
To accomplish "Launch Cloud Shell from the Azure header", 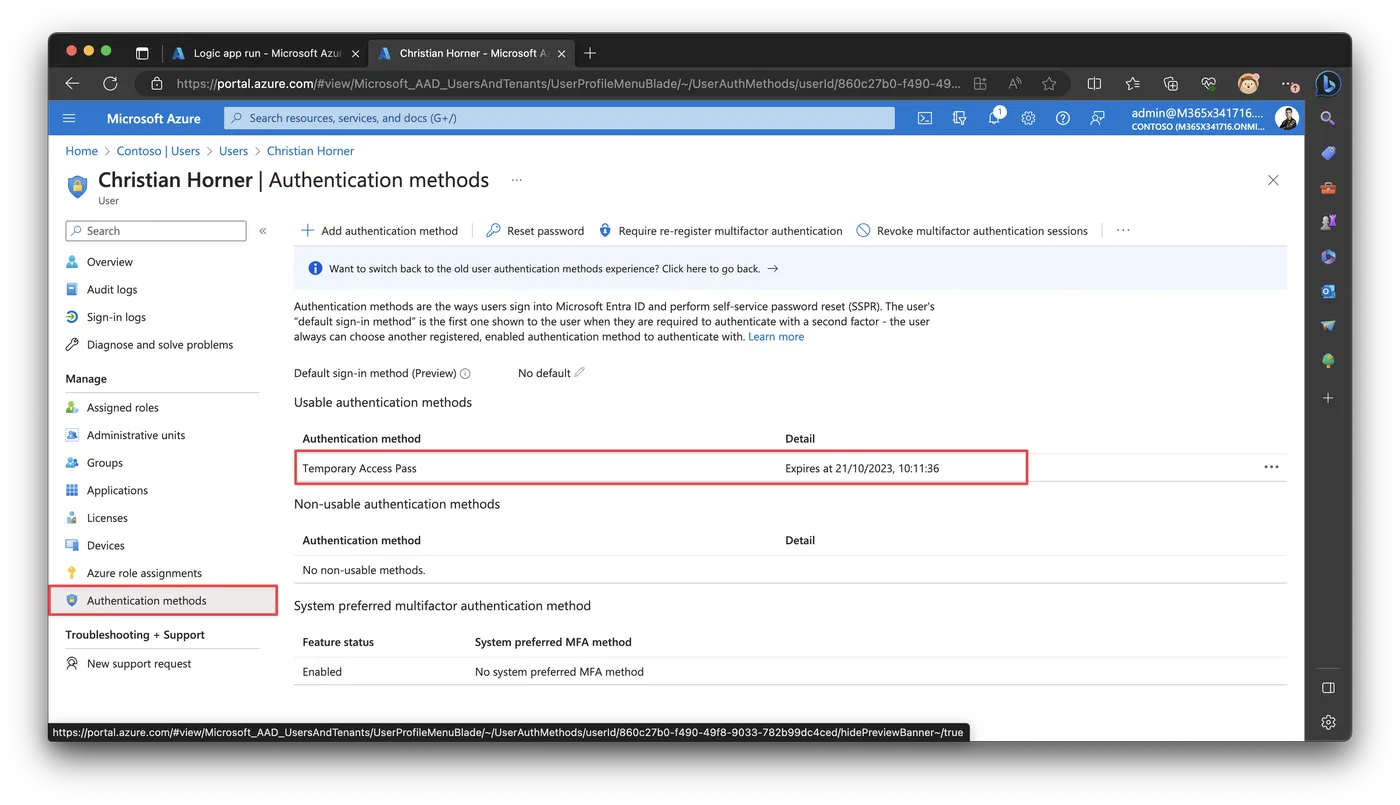I will (x=925, y=118).
